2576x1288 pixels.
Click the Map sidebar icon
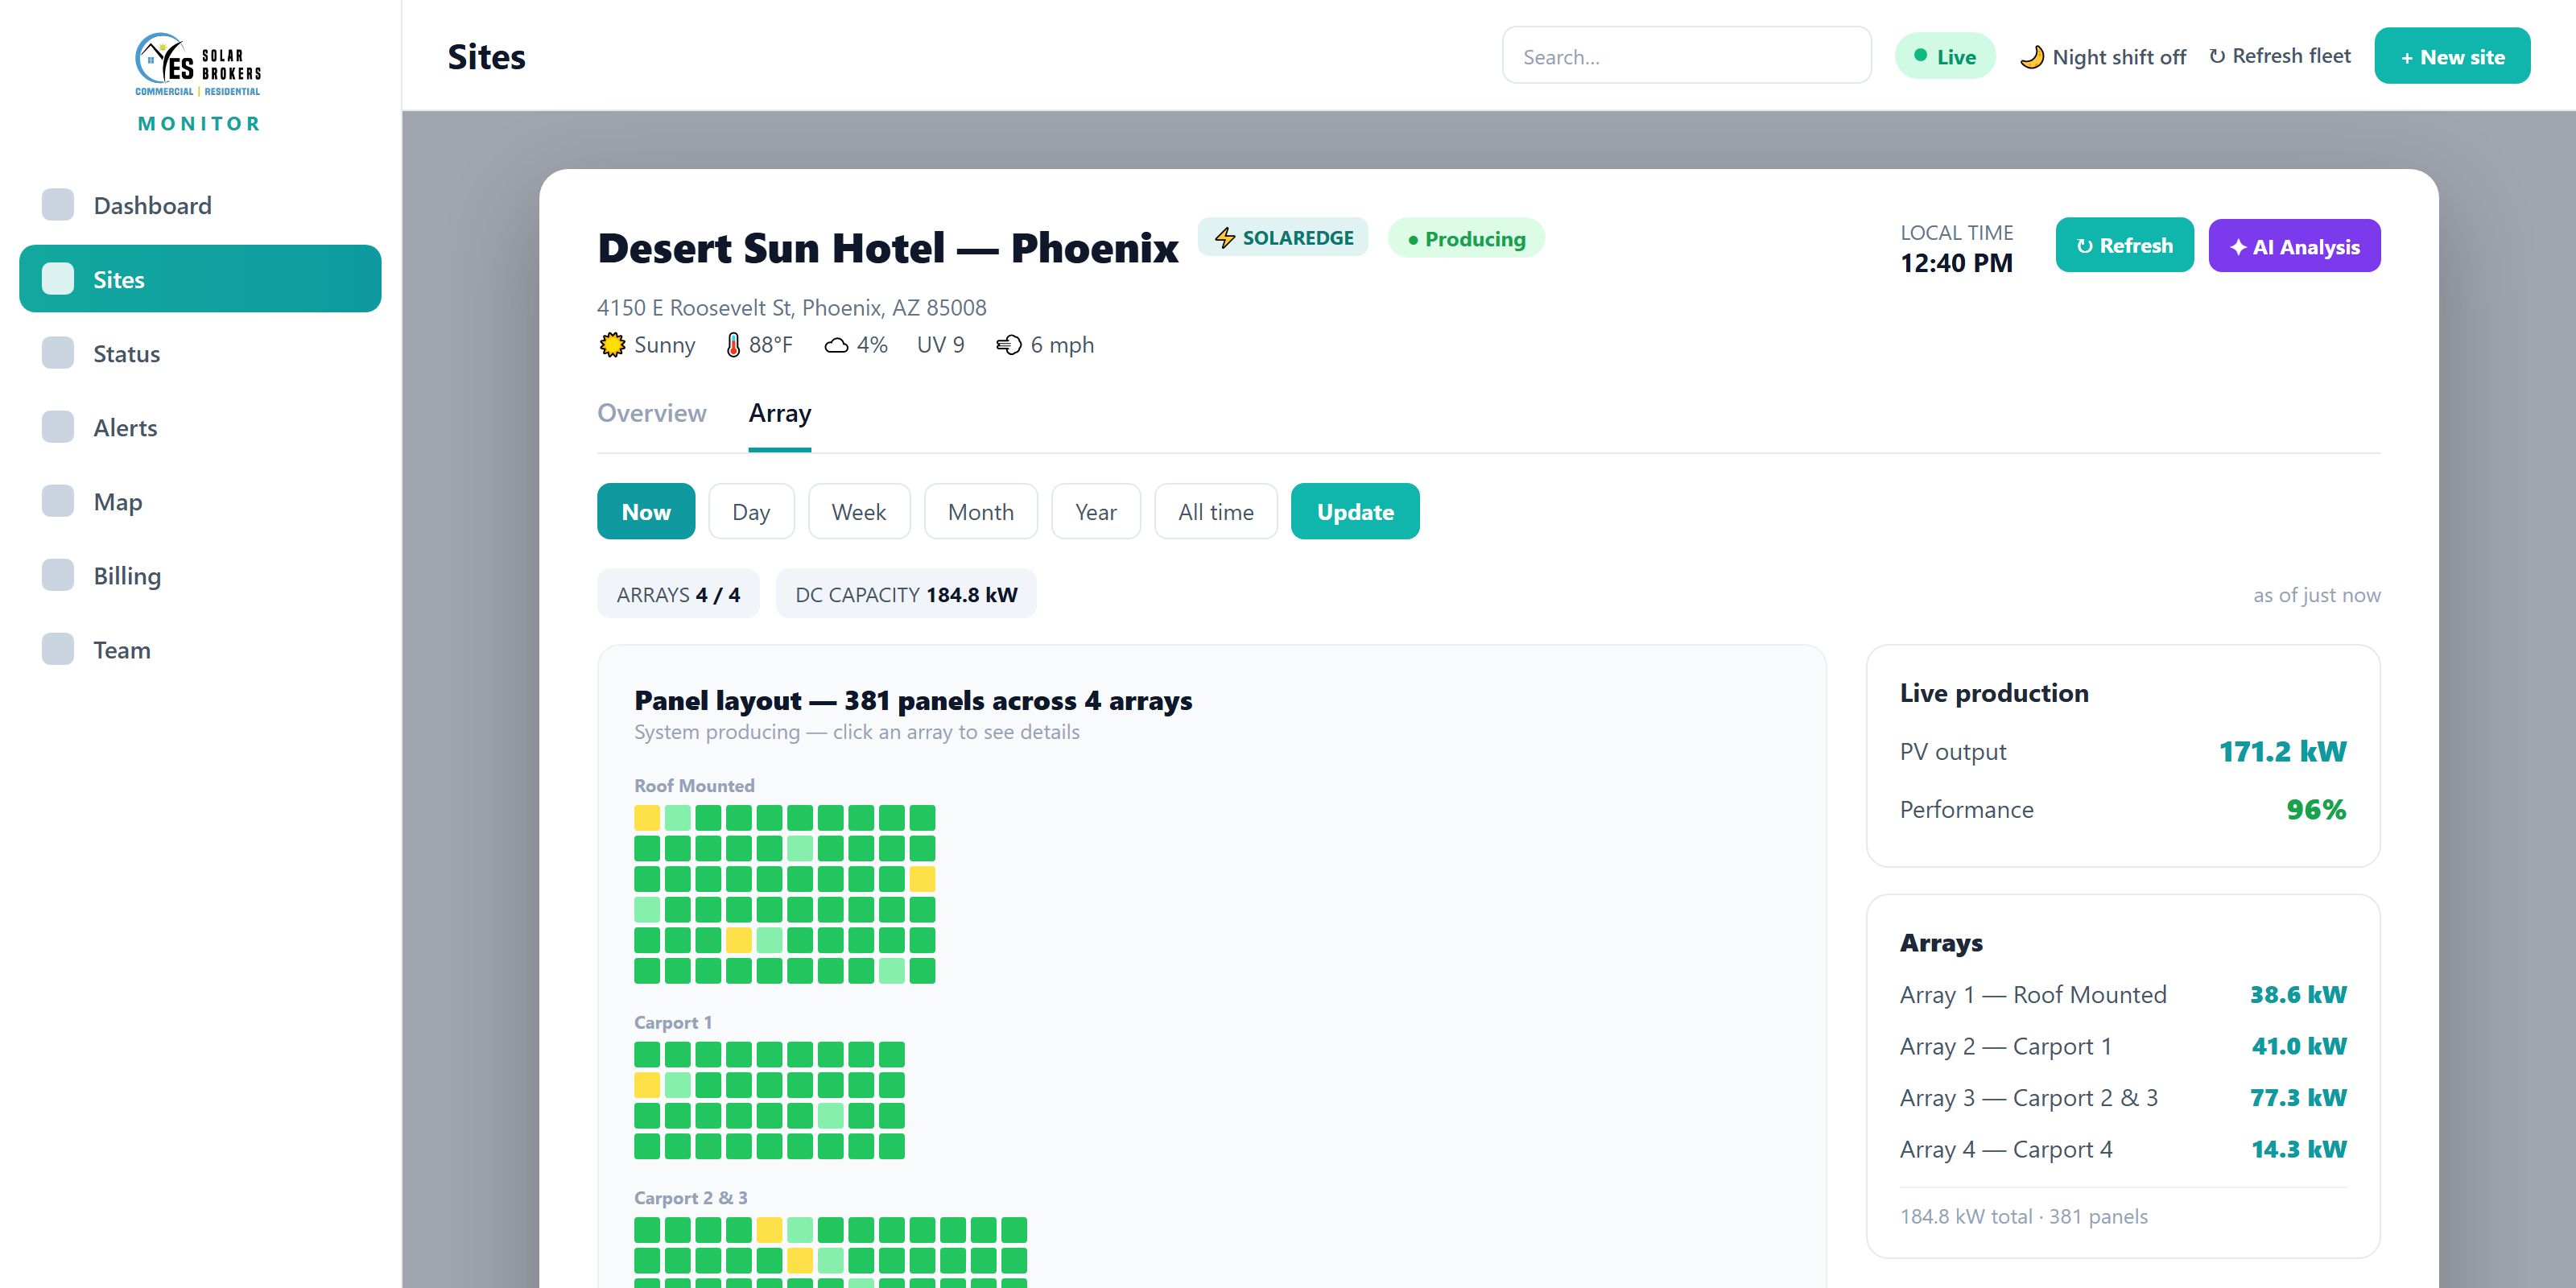[x=58, y=501]
